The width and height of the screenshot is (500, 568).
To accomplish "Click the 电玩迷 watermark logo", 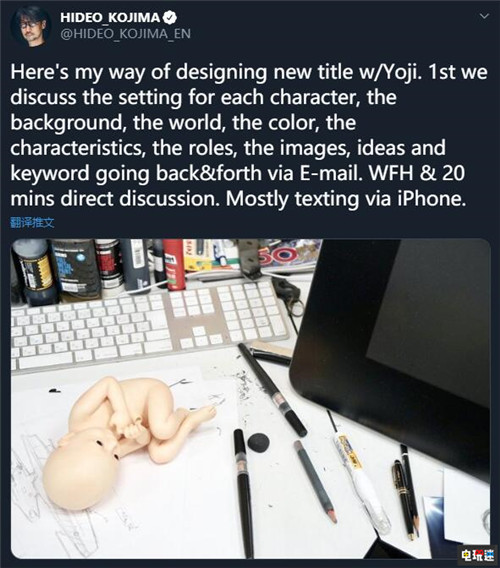I will (x=478, y=554).
